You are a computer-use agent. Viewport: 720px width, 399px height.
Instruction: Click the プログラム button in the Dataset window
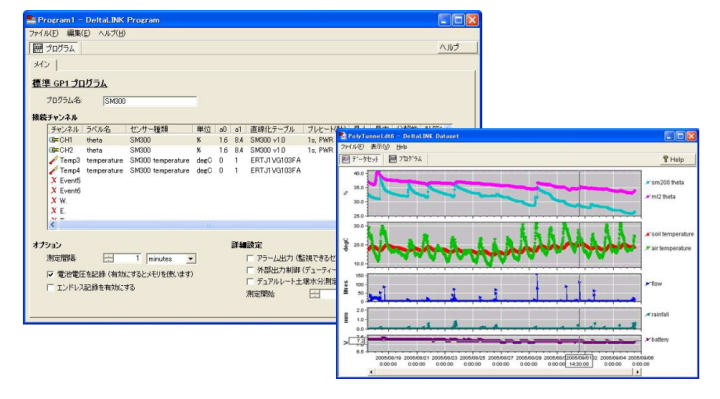tap(405, 159)
